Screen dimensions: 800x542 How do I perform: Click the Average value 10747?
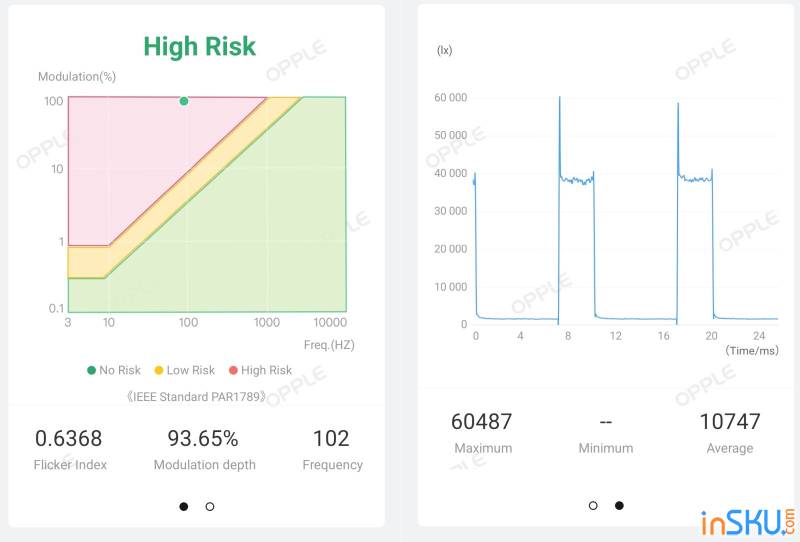click(730, 422)
